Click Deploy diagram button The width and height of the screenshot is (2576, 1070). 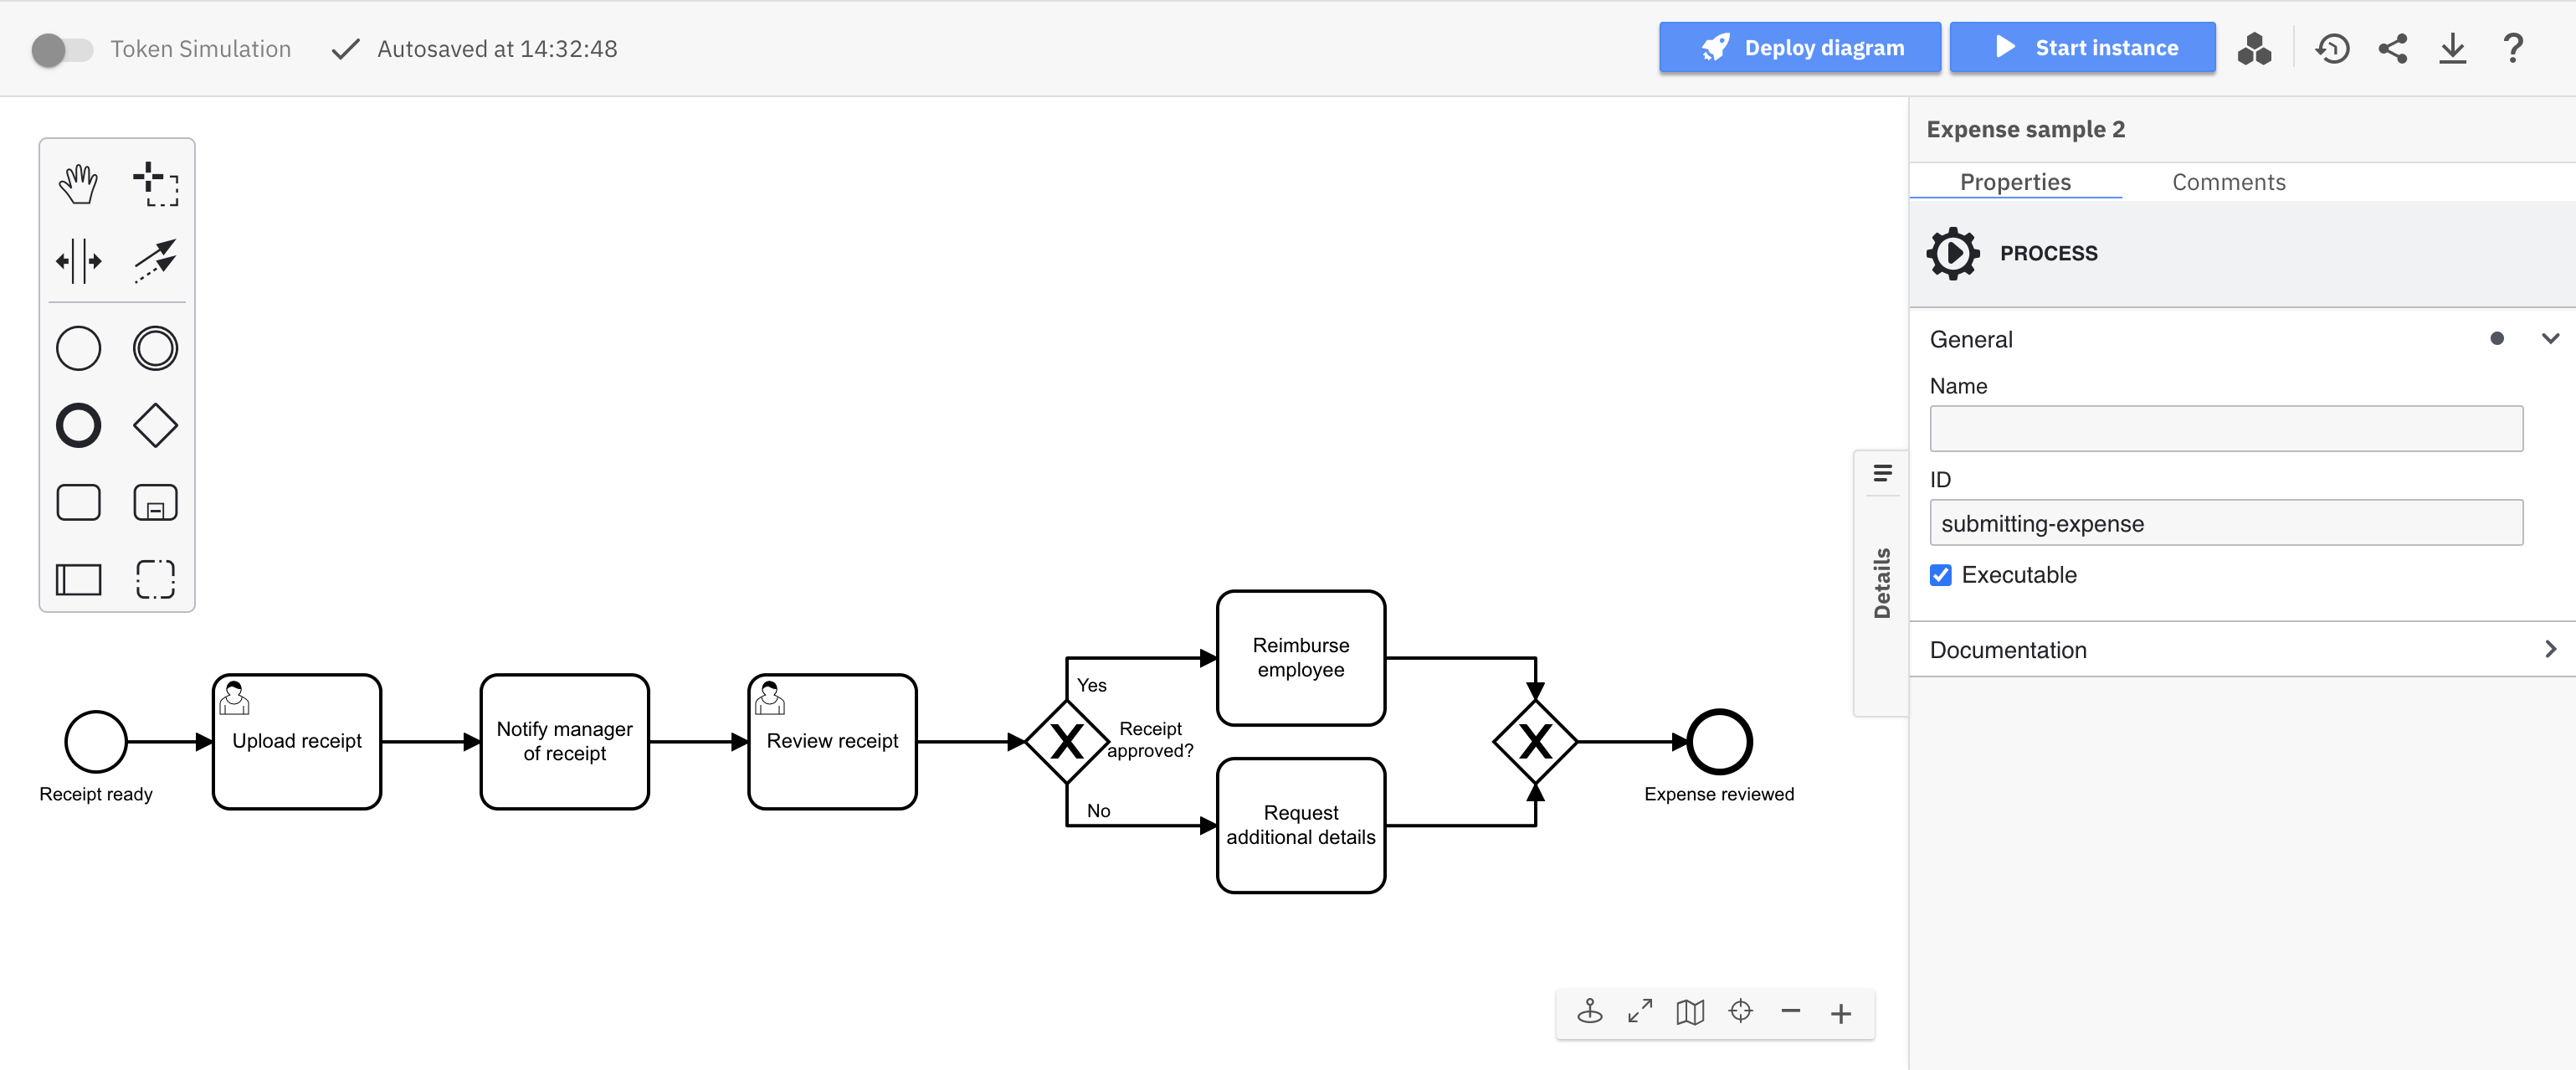pyautogui.click(x=1798, y=48)
